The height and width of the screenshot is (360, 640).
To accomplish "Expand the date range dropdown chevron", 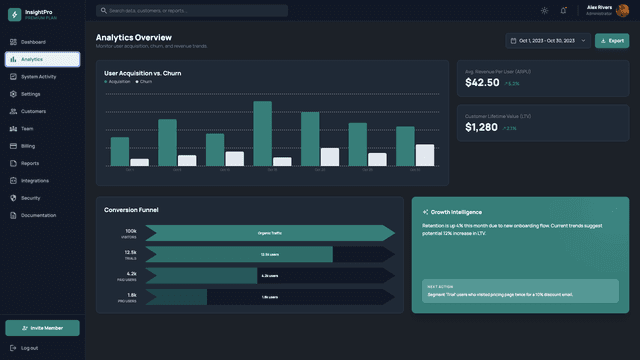I will [x=583, y=41].
